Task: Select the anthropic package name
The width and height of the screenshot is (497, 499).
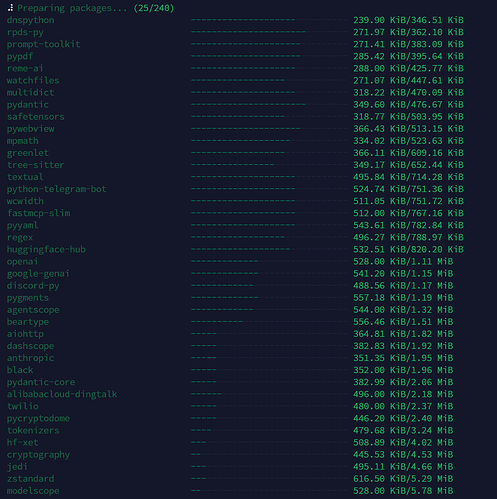Action: (30, 358)
